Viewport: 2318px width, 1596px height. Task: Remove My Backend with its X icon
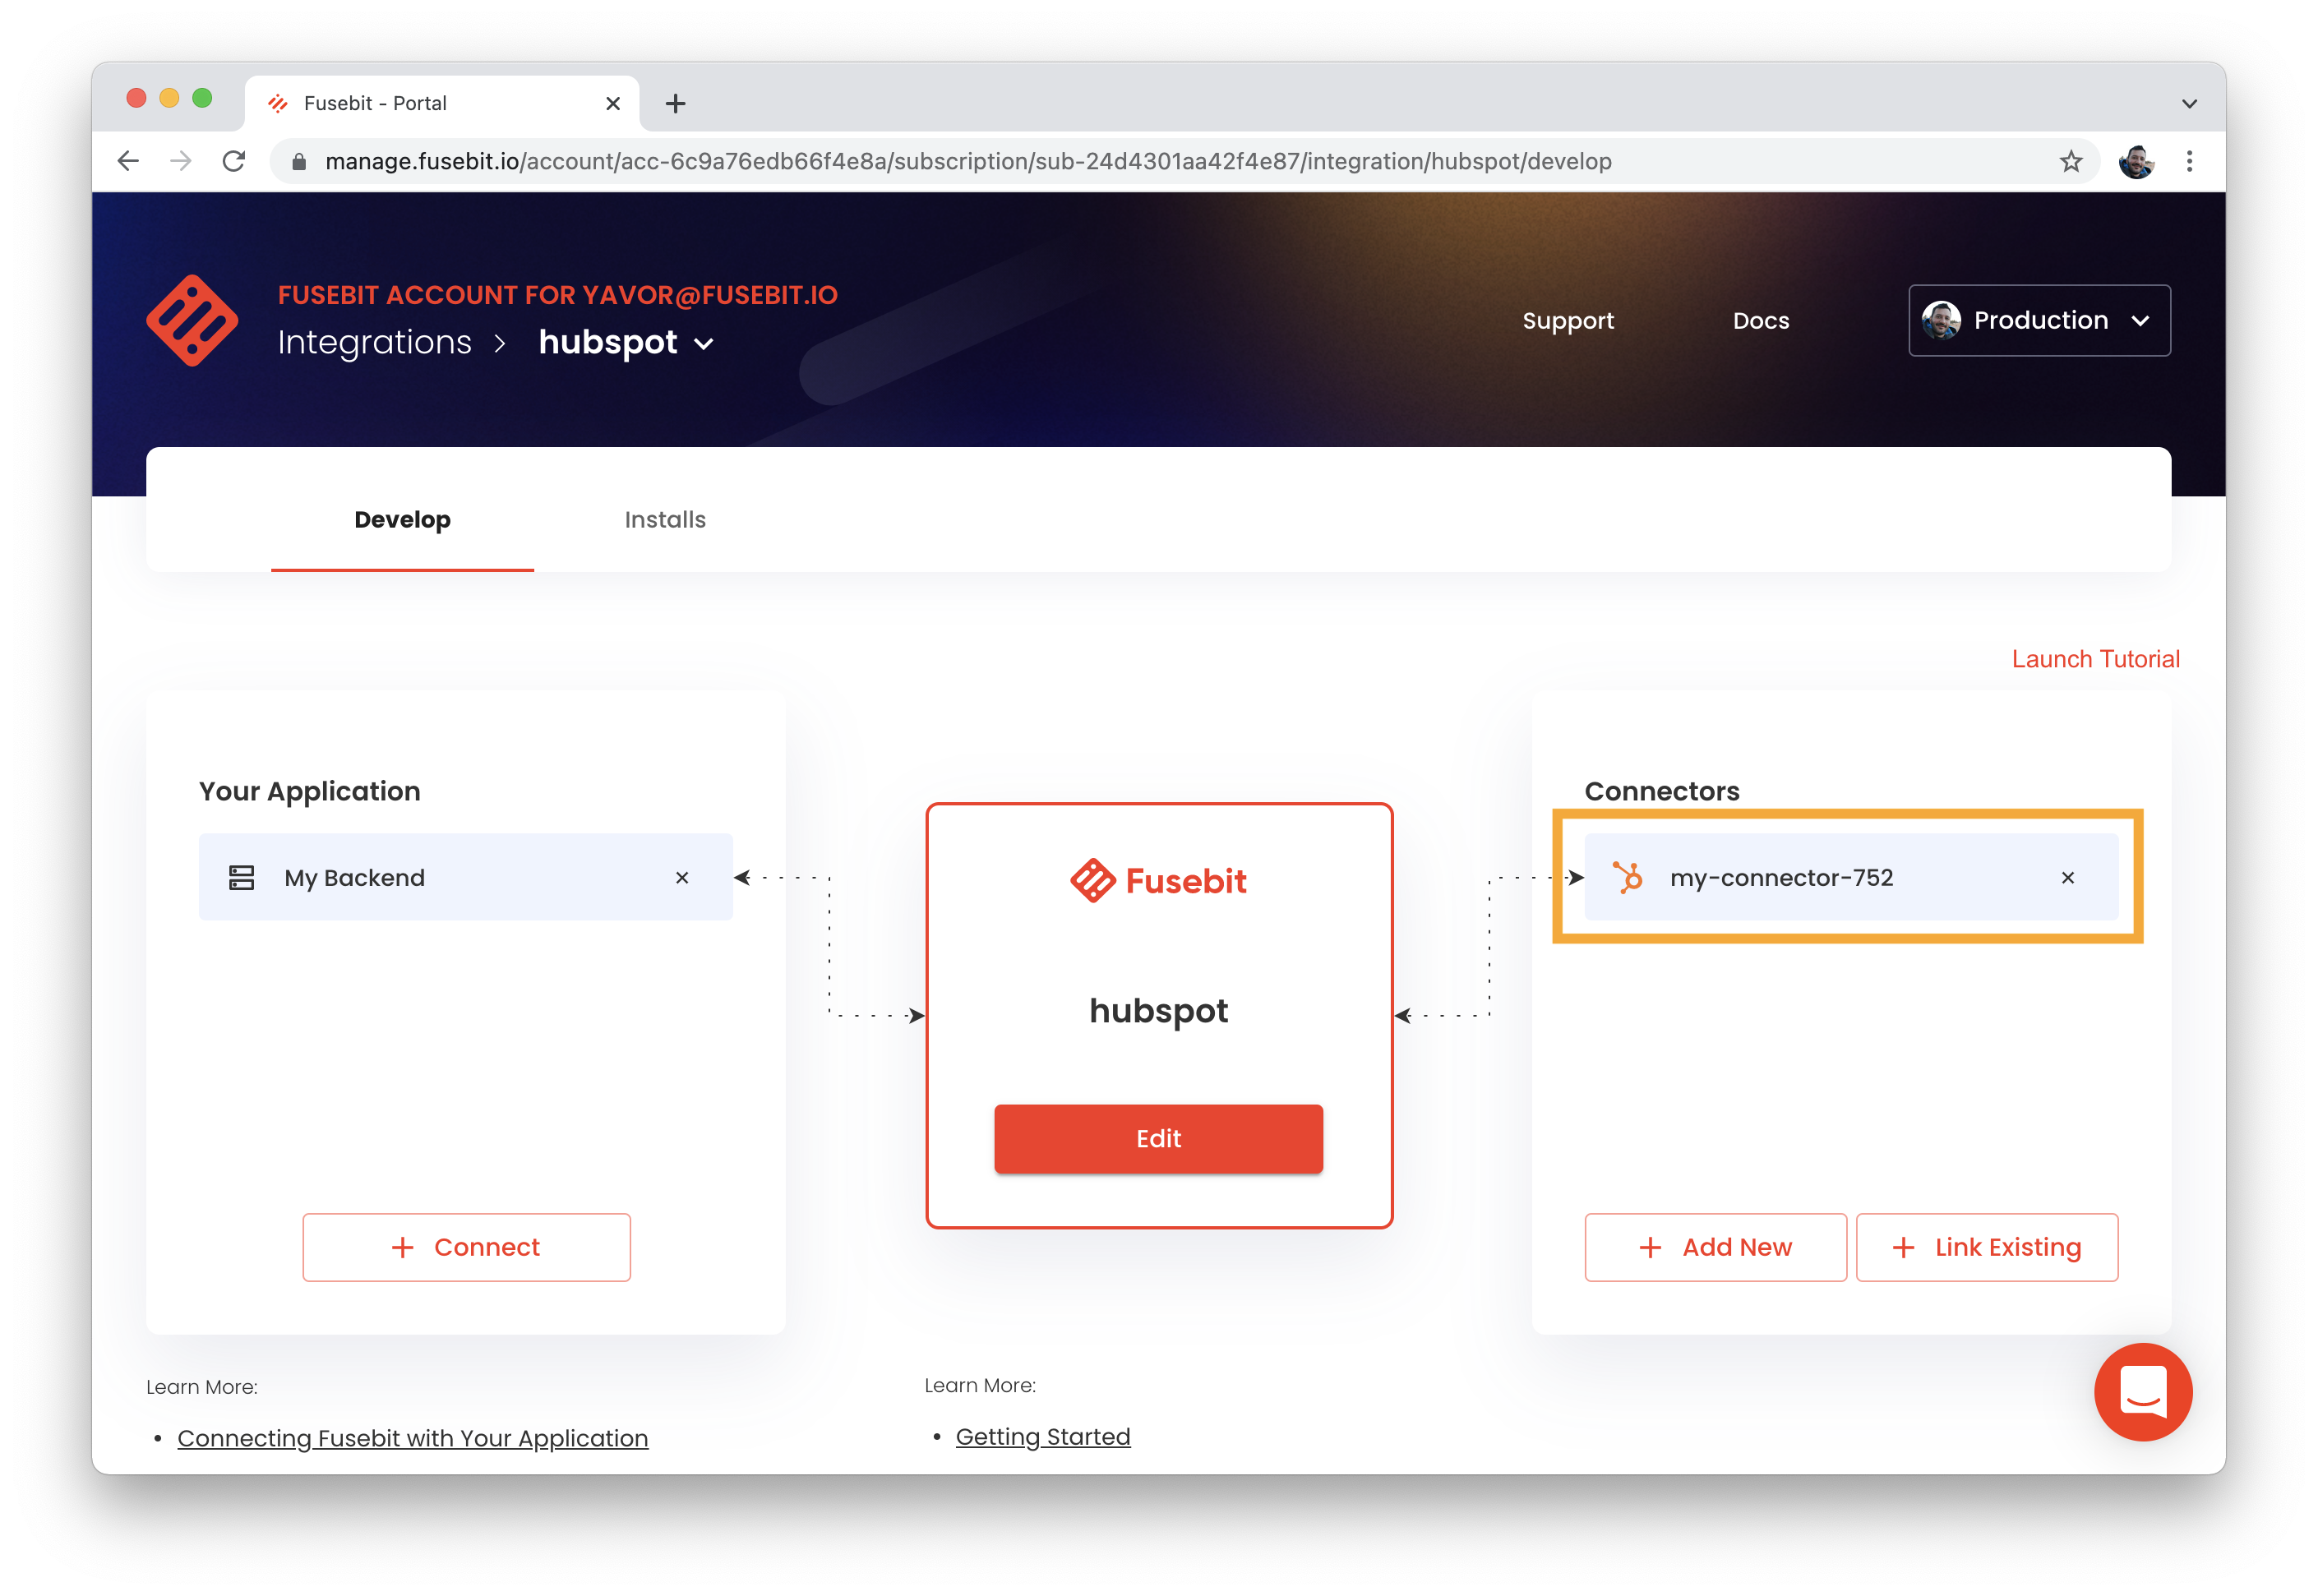[682, 878]
